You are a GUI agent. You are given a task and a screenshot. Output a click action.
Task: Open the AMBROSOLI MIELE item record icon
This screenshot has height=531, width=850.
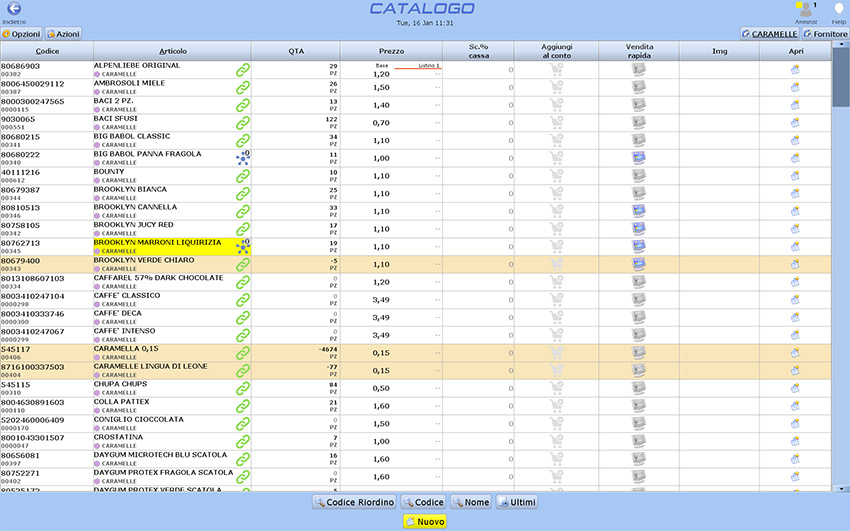pyautogui.click(x=795, y=87)
